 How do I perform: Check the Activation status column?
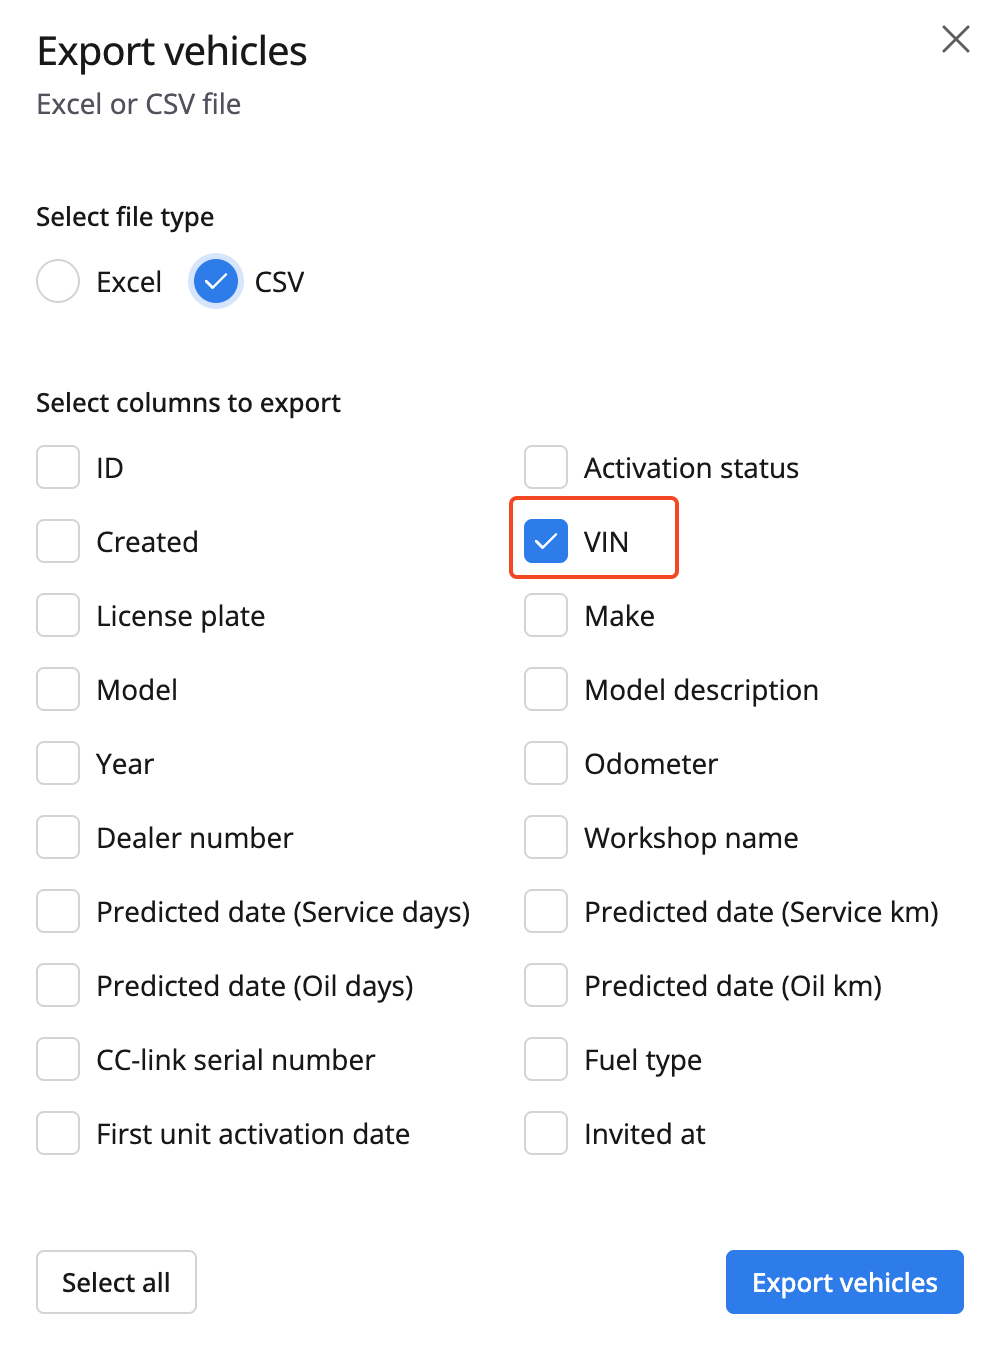(x=546, y=468)
